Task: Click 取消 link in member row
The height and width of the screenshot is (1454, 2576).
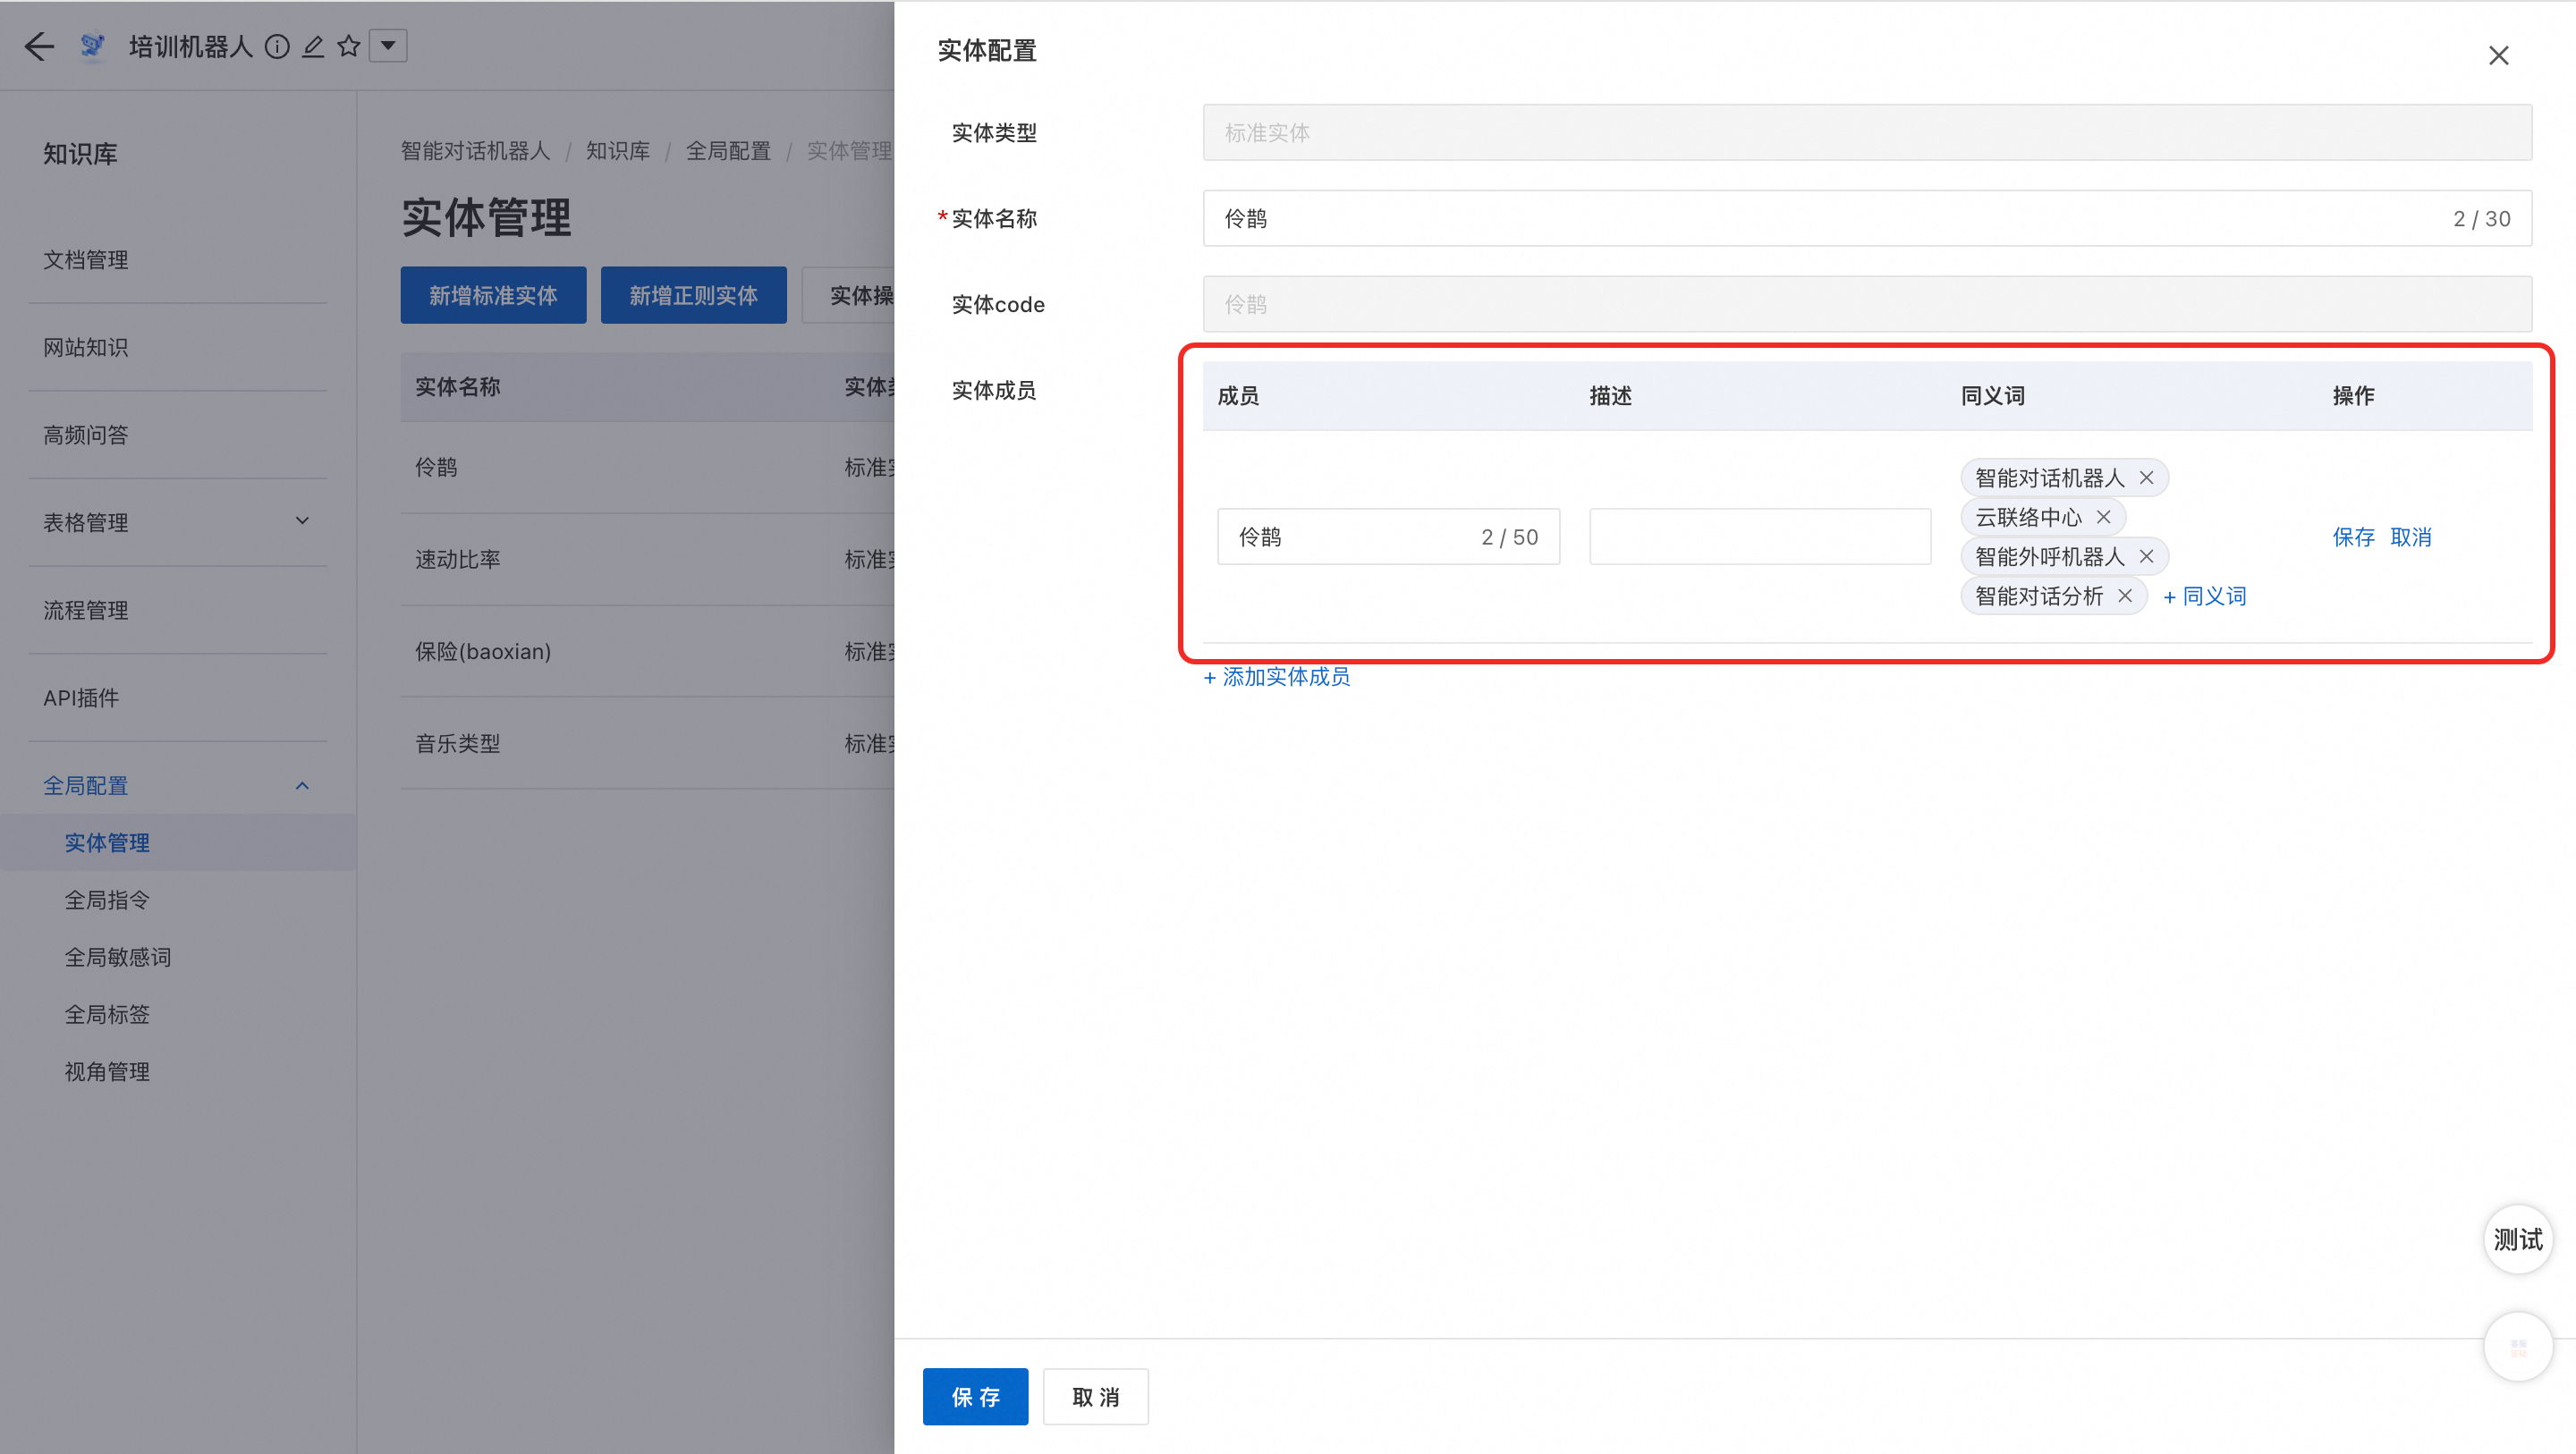Action: tap(2410, 537)
